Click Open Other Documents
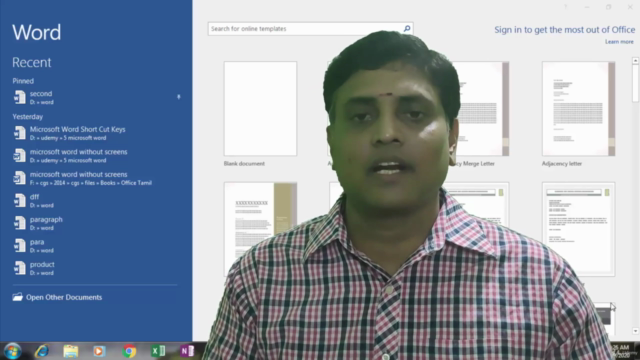Viewport: 640px width, 360px height. [57, 297]
